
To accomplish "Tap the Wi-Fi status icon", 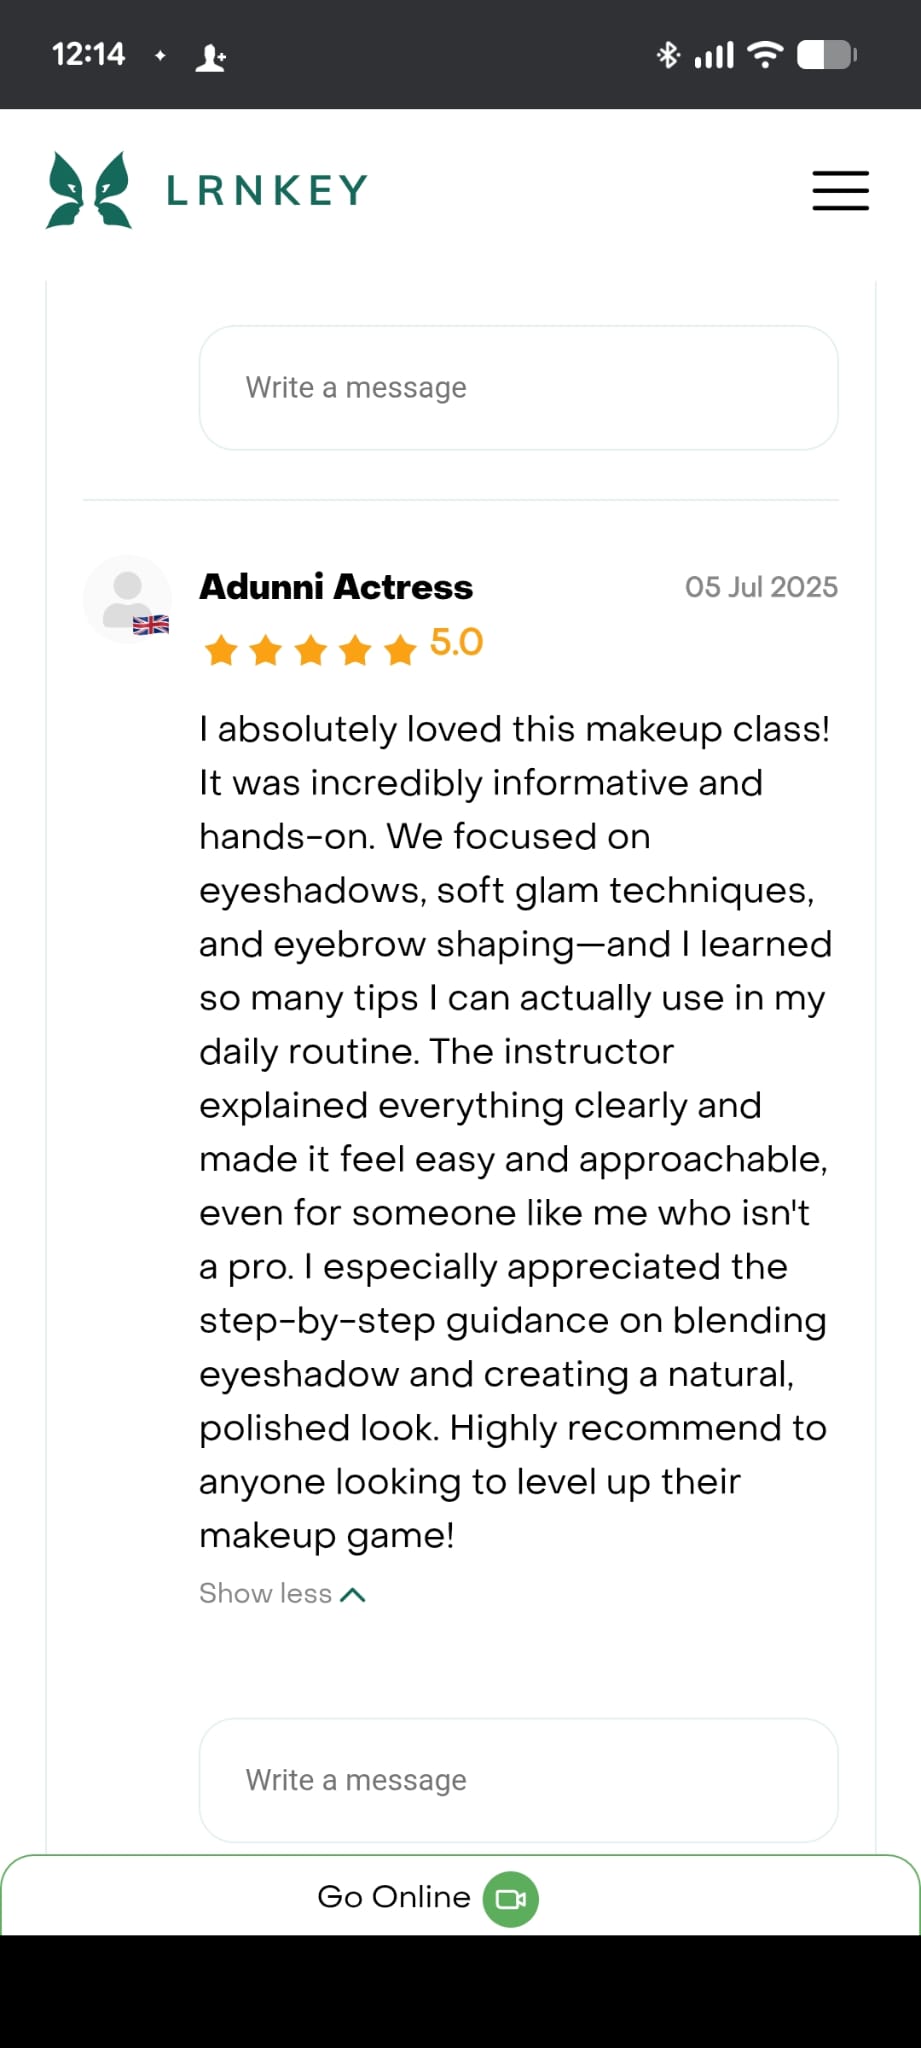I will (x=765, y=55).
